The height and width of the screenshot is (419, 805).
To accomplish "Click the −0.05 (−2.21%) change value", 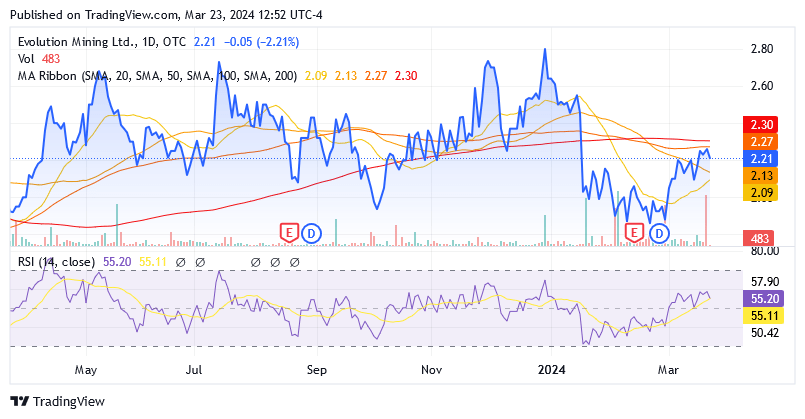I will (x=261, y=42).
